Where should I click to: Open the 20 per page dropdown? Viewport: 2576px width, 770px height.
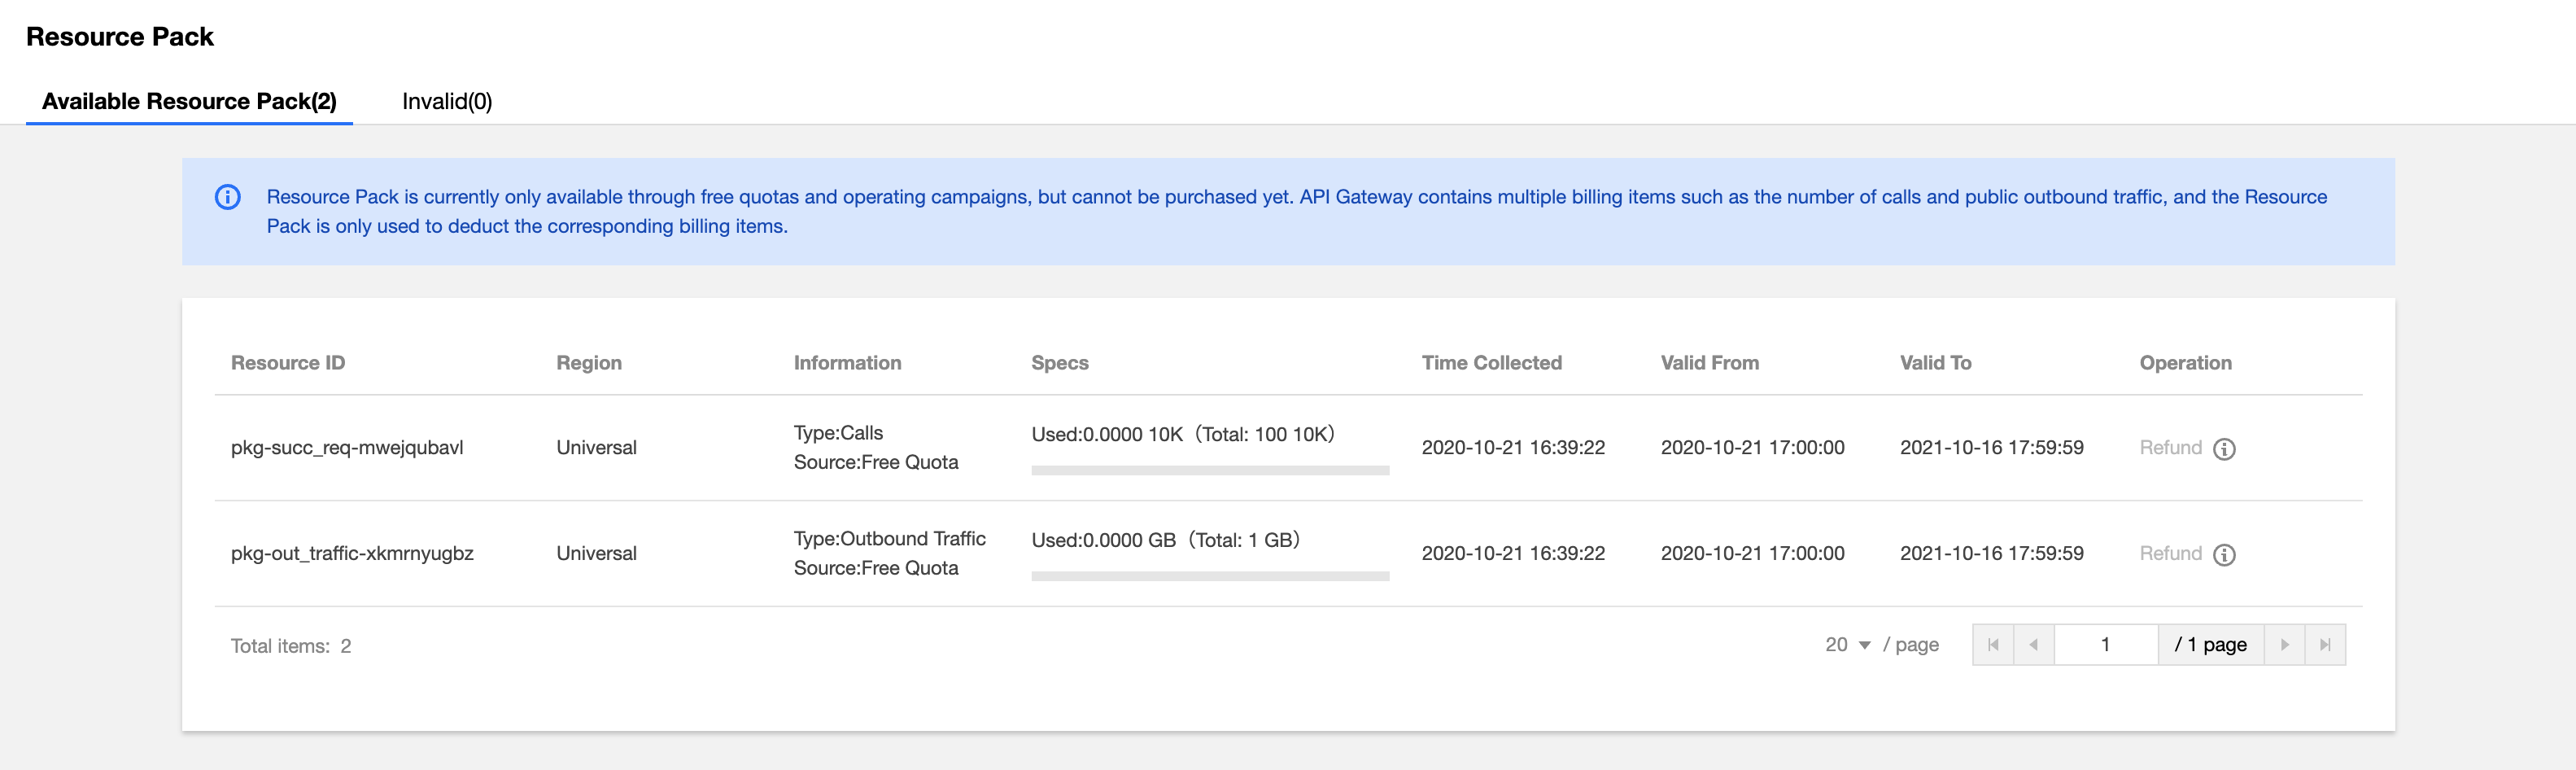click(x=1848, y=645)
